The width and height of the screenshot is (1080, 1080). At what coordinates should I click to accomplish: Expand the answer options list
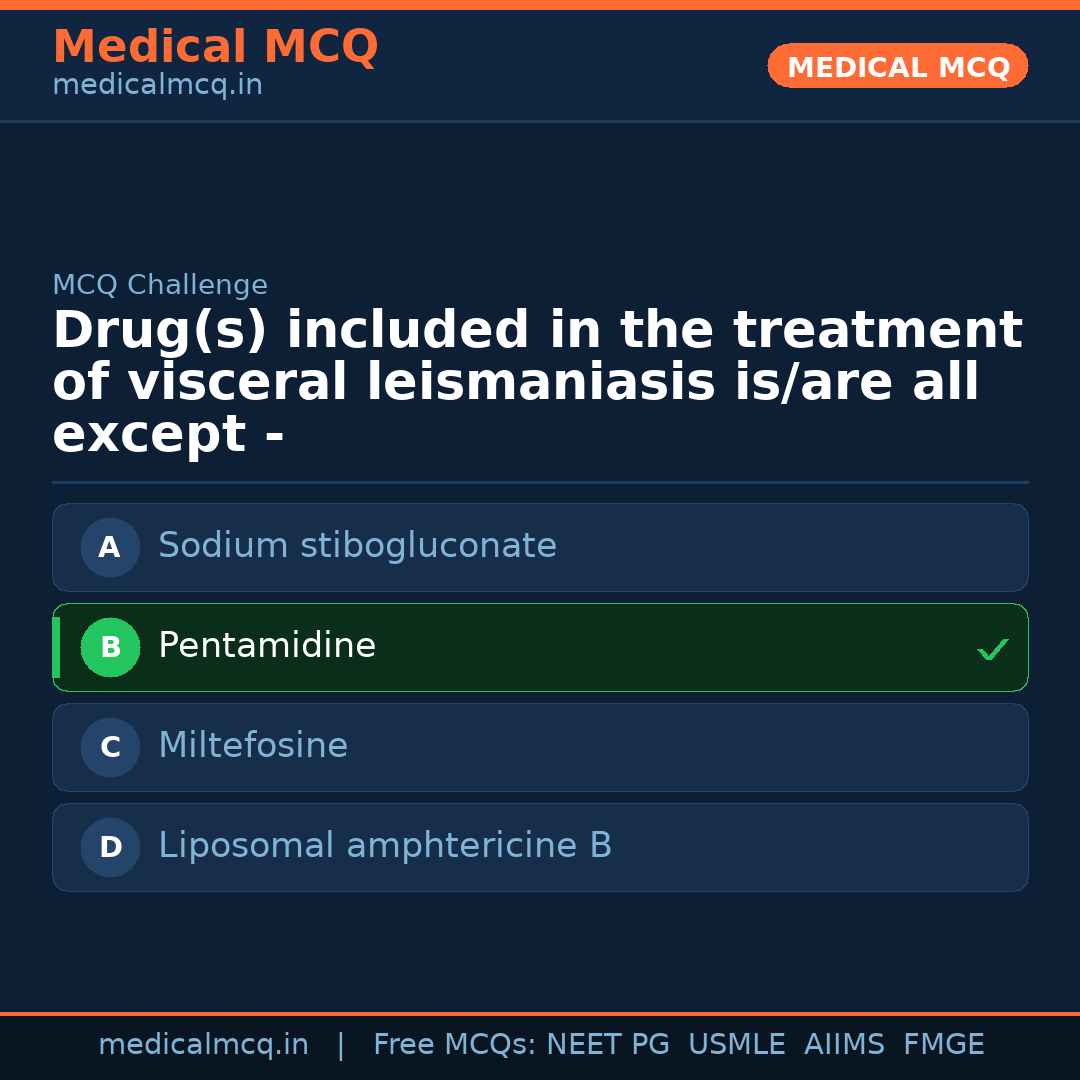click(540, 697)
